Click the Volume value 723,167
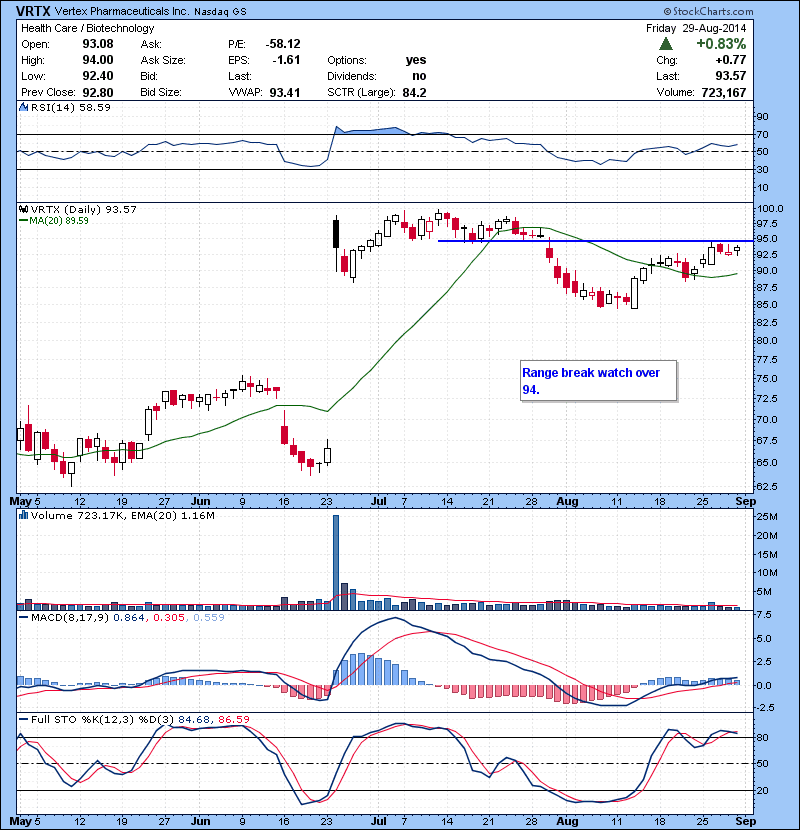This screenshot has height=830, width=800. pos(723,92)
